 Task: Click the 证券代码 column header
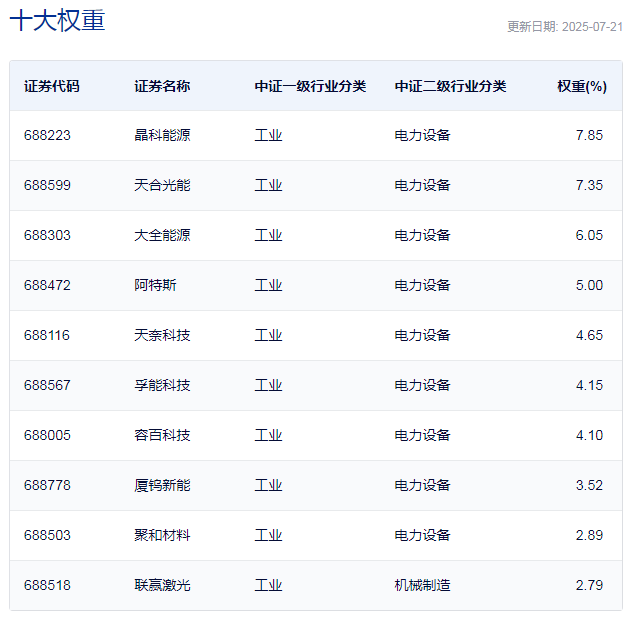pyautogui.click(x=52, y=86)
